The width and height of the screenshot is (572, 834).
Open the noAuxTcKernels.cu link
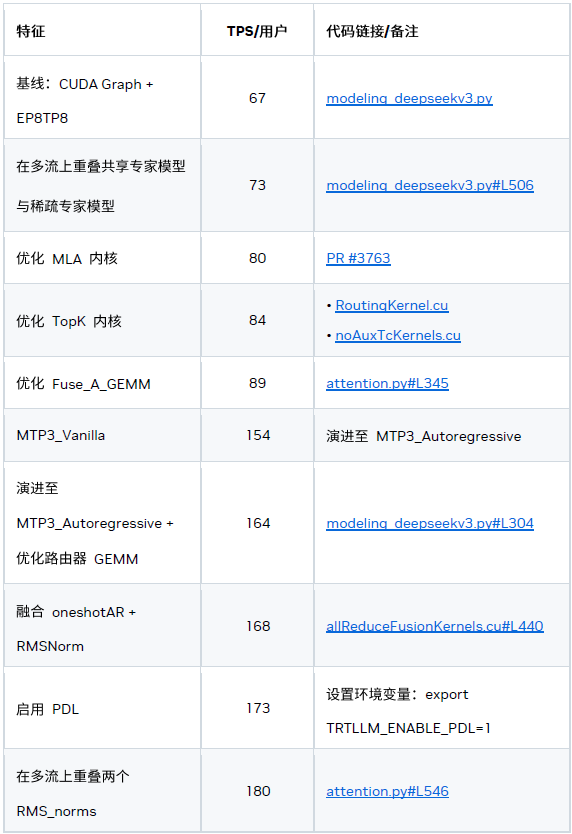click(398, 336)
